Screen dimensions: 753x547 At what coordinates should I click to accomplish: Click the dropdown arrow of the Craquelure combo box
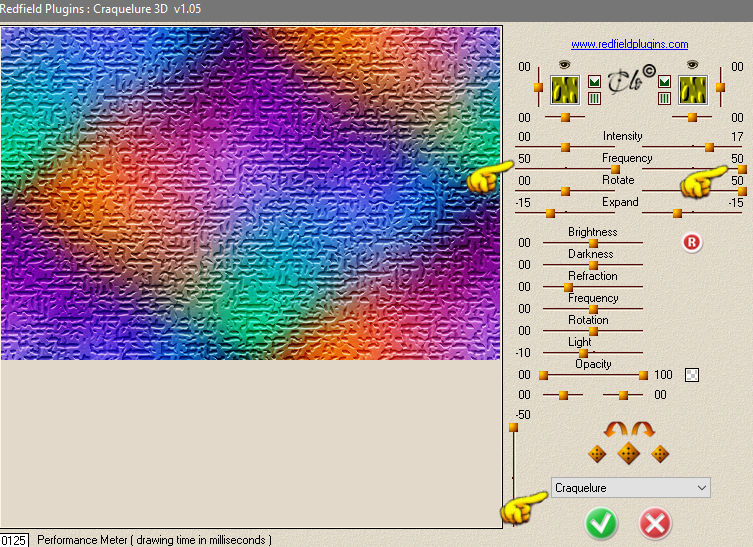(701, 488)
